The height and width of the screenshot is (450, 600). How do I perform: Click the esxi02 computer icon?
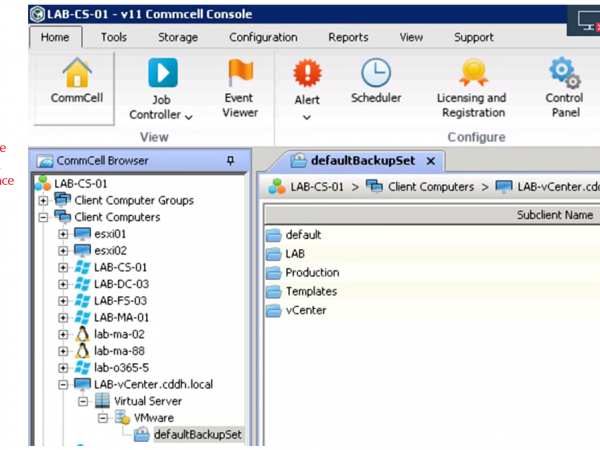[x=82, y=250]
